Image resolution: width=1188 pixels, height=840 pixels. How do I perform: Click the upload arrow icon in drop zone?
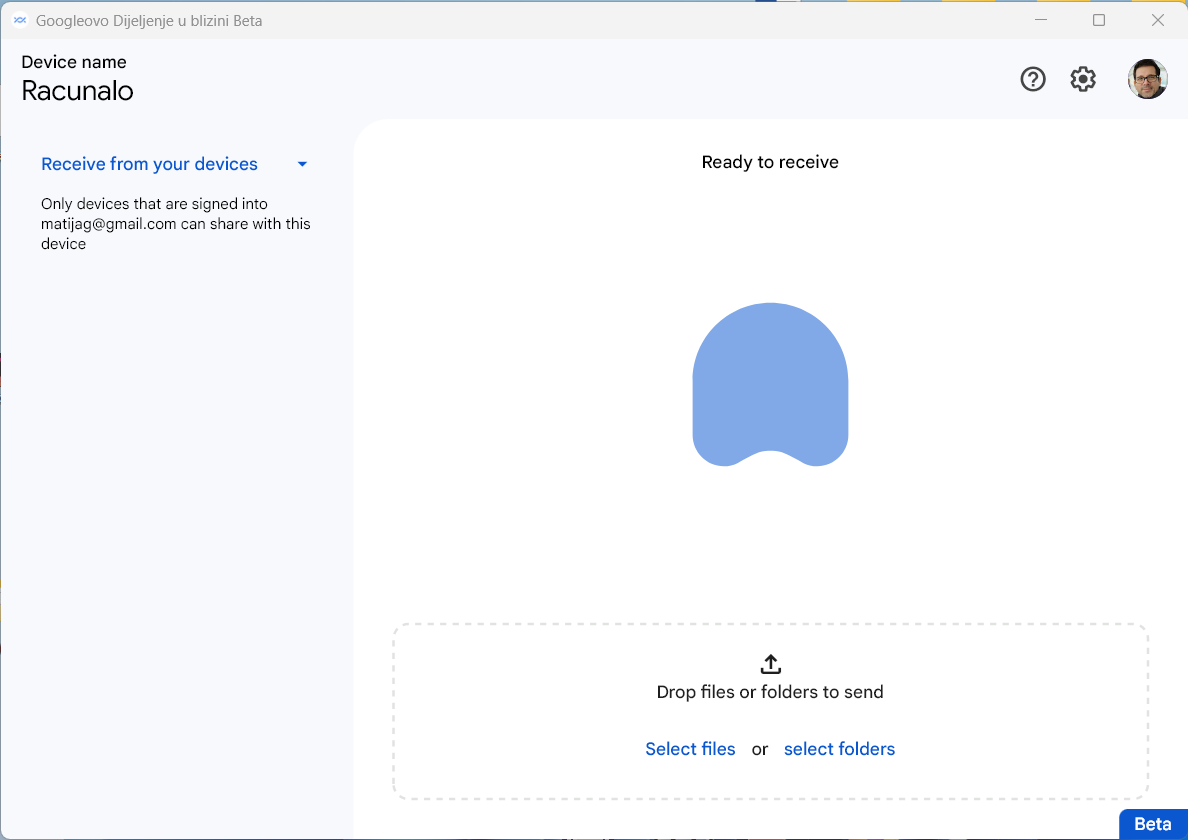tap(770, 664)
